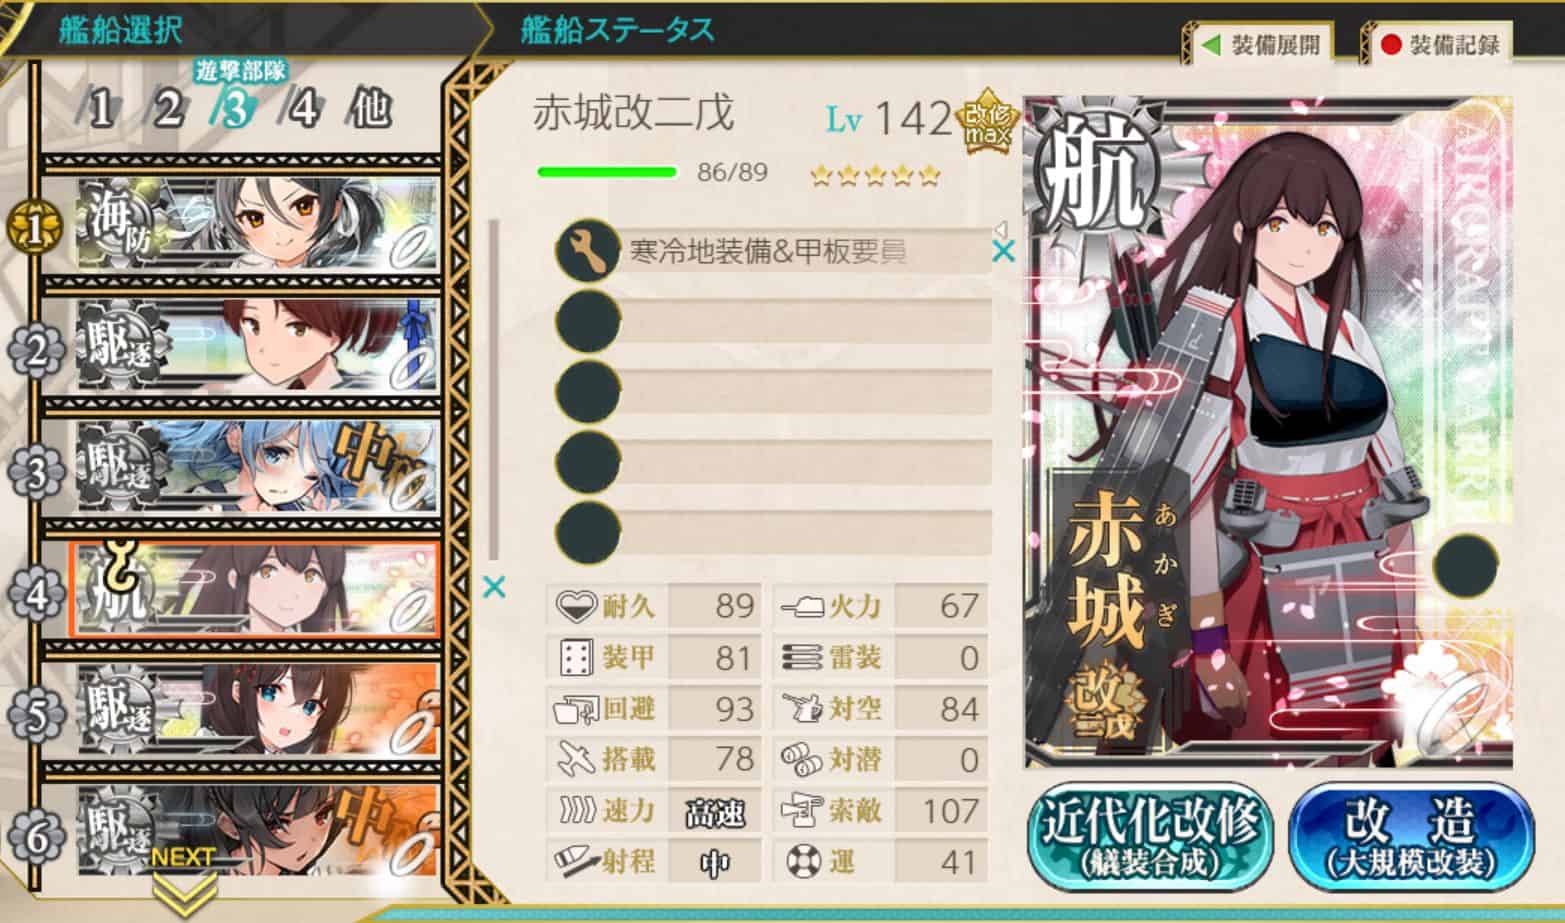Click the flagship number 1 badge
Viewport: 1565px width, 923px height.
tap(34, 229)
